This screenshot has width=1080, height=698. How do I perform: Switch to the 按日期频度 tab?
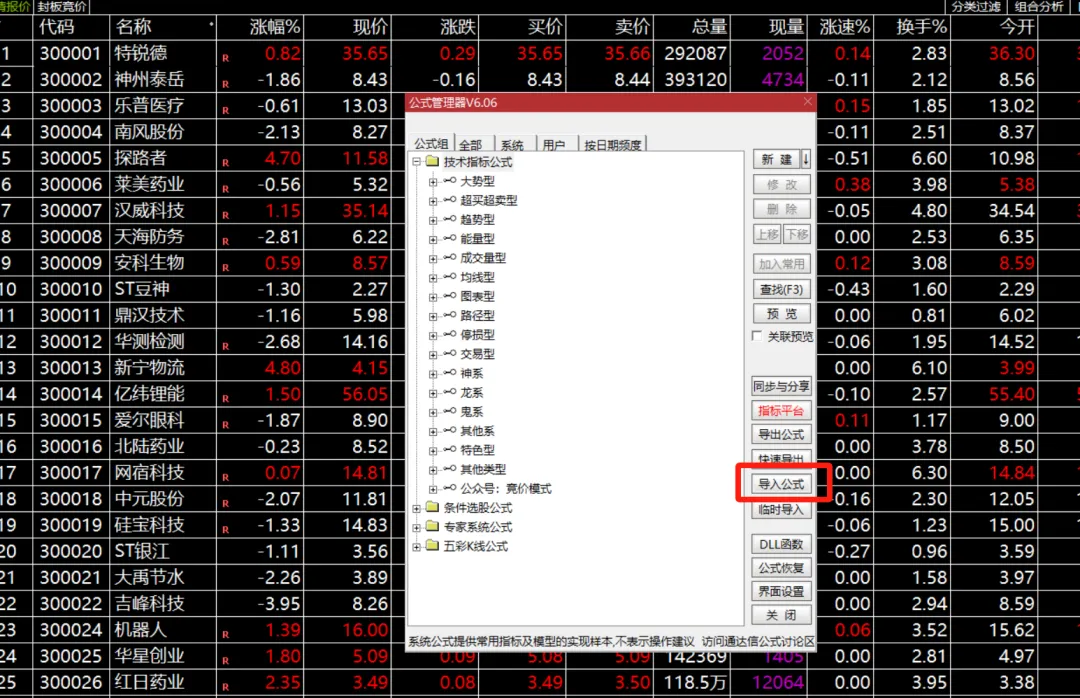click(x=612, y=145)
